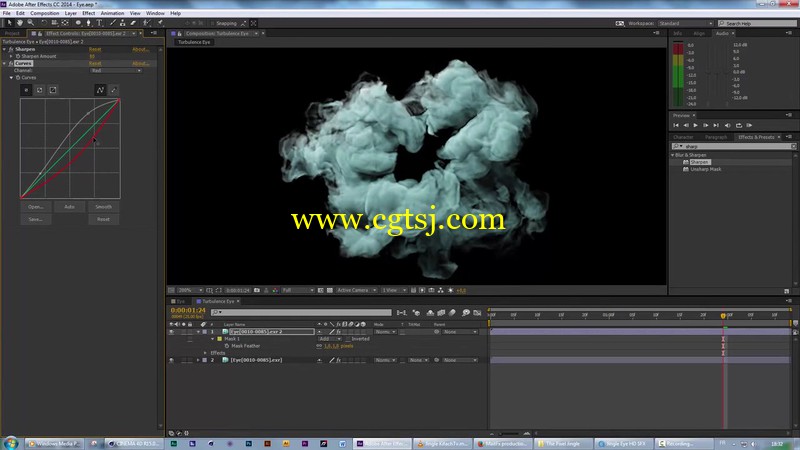Hide layer 2 Eye[0010-0085].exr
800x450 pixels.
[x=171, y=360]
